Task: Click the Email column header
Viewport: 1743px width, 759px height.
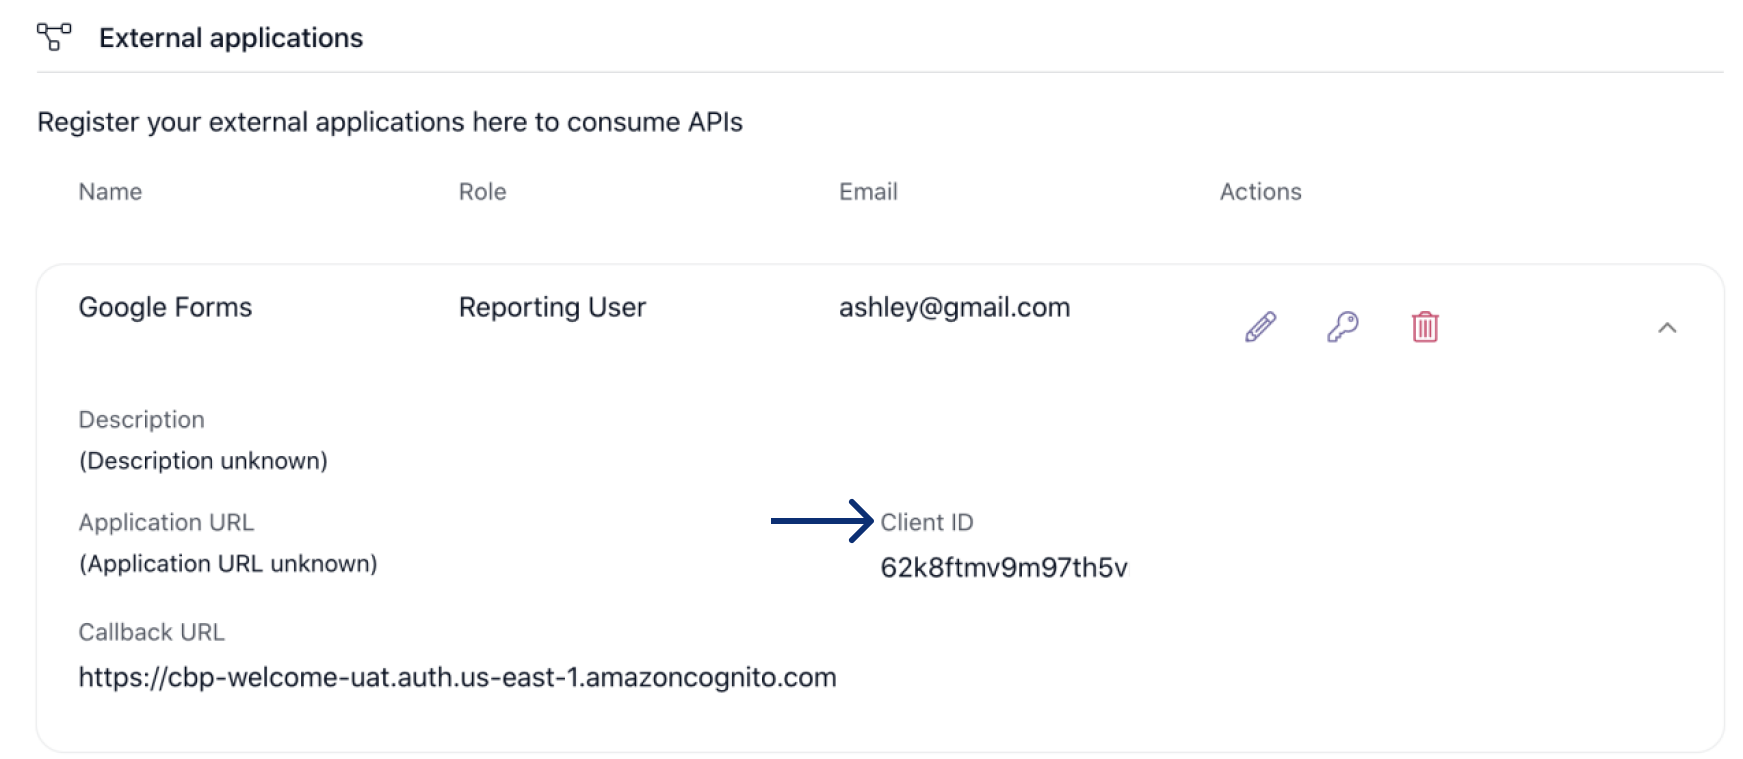Action: click(x=867, y=192)
